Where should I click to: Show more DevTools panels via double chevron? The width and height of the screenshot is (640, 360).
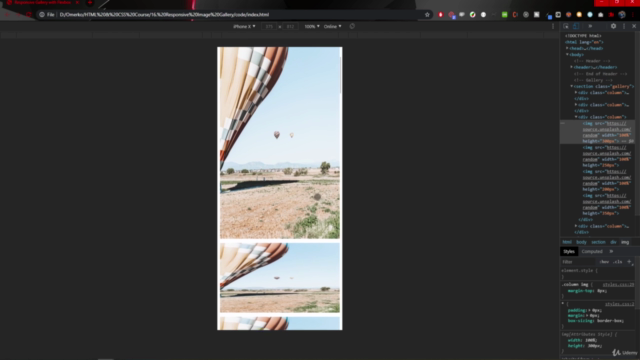(x=590, y=26)
